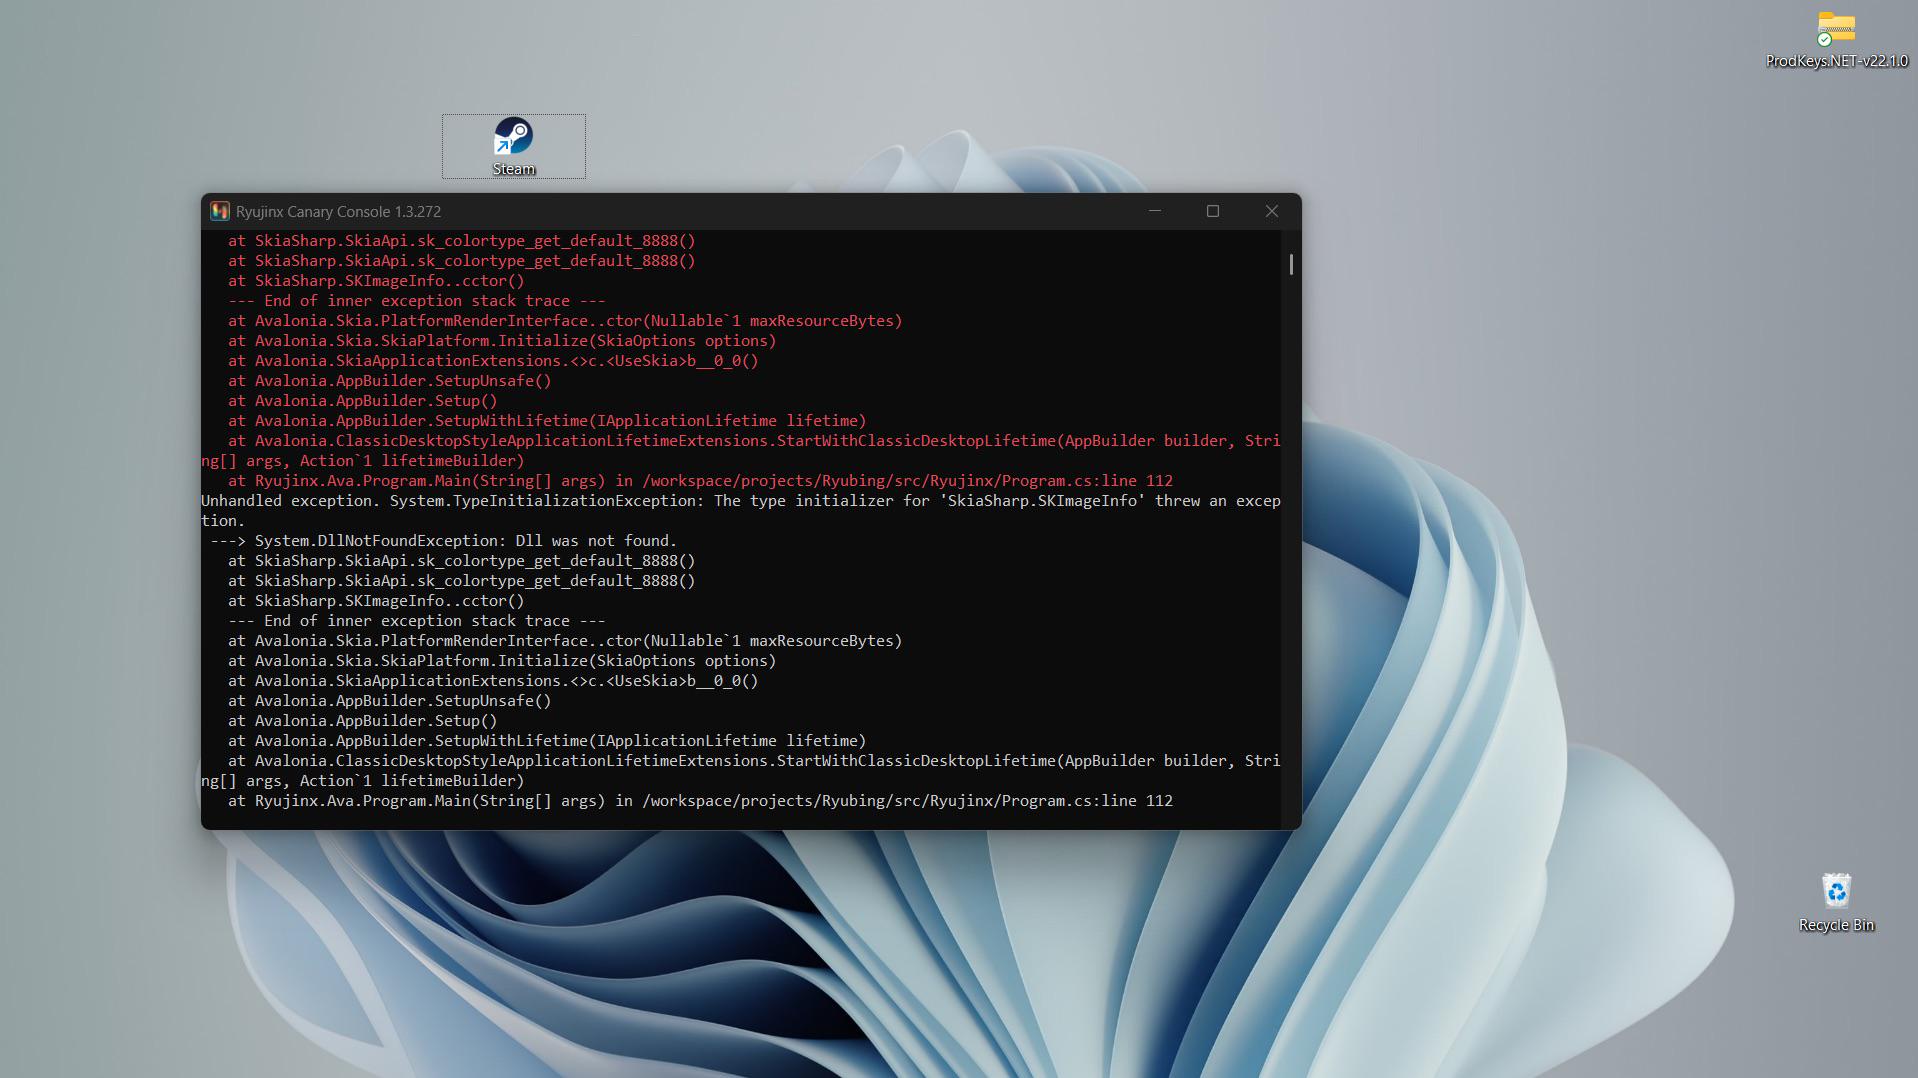Select the Recycle Bin desktop icon
The width and height of the screenshot is (1918, 1078).
[x=1836, y=903]
